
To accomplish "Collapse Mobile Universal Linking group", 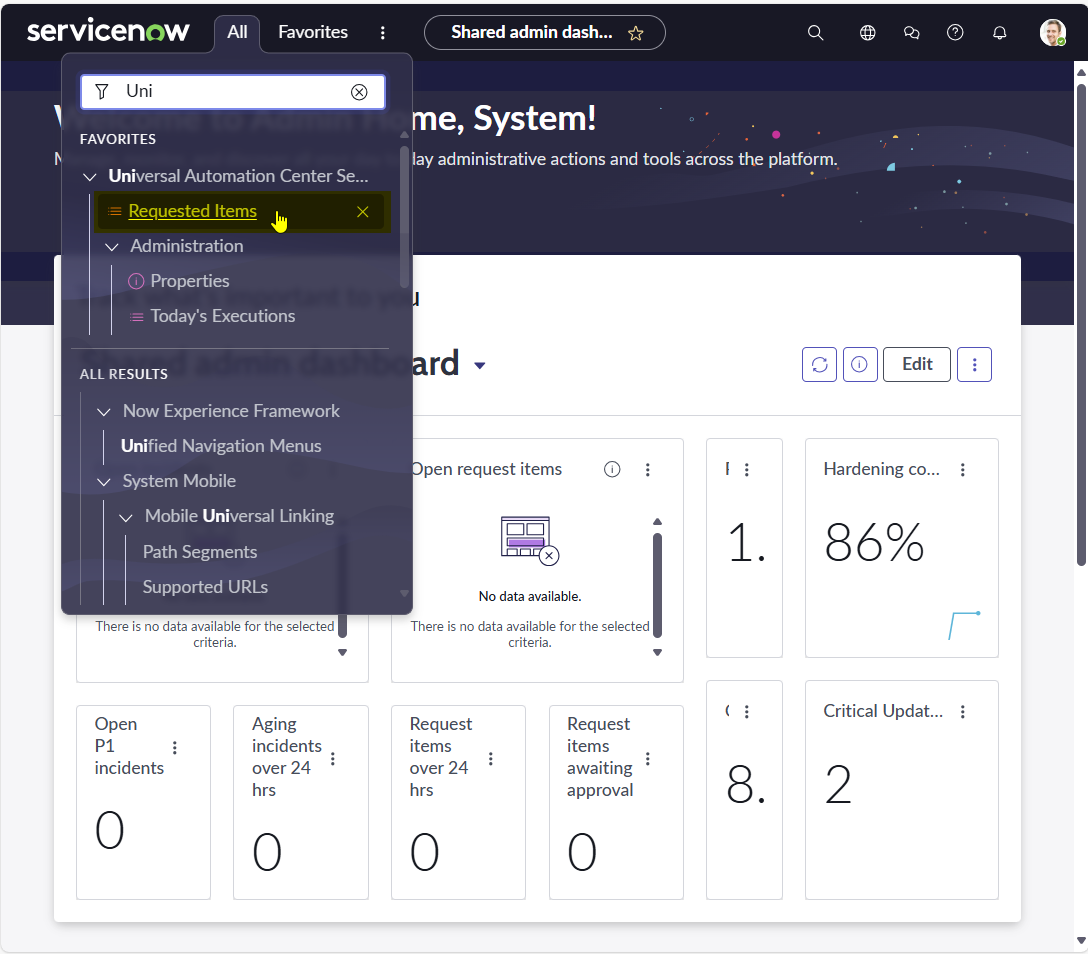I will (x=126, y=518).
